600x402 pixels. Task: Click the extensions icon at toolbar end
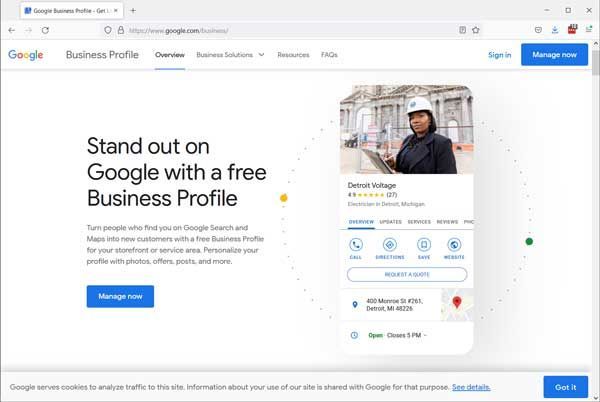coord(589,29)
